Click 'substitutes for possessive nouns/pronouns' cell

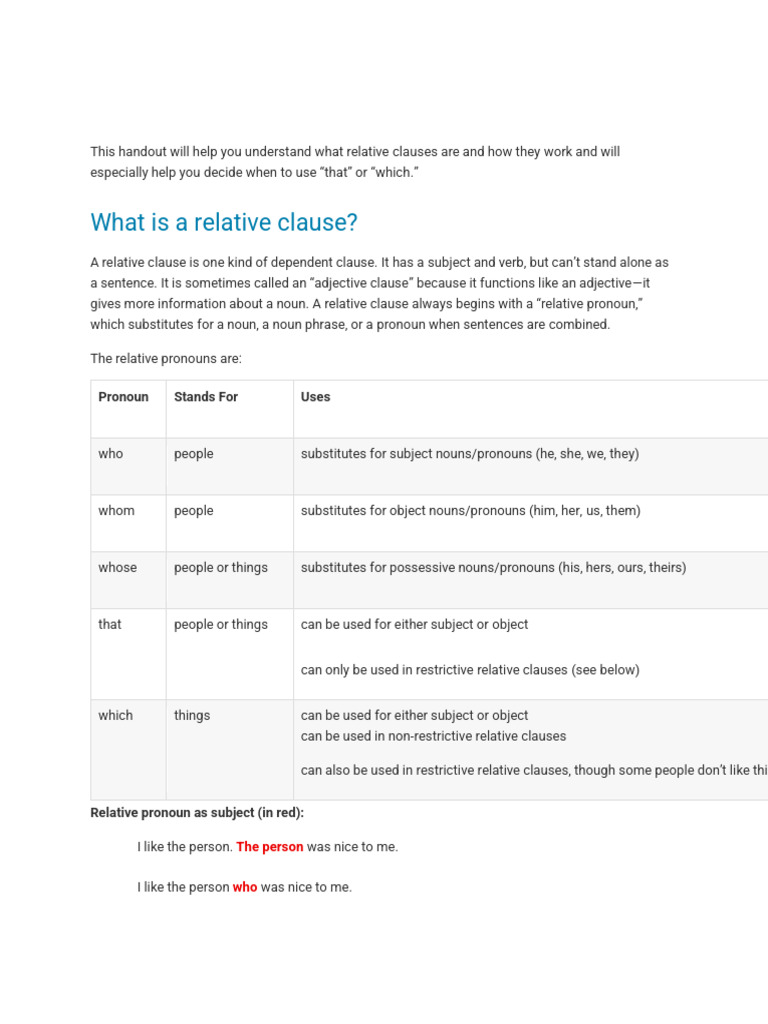click(x=493, y=568)
